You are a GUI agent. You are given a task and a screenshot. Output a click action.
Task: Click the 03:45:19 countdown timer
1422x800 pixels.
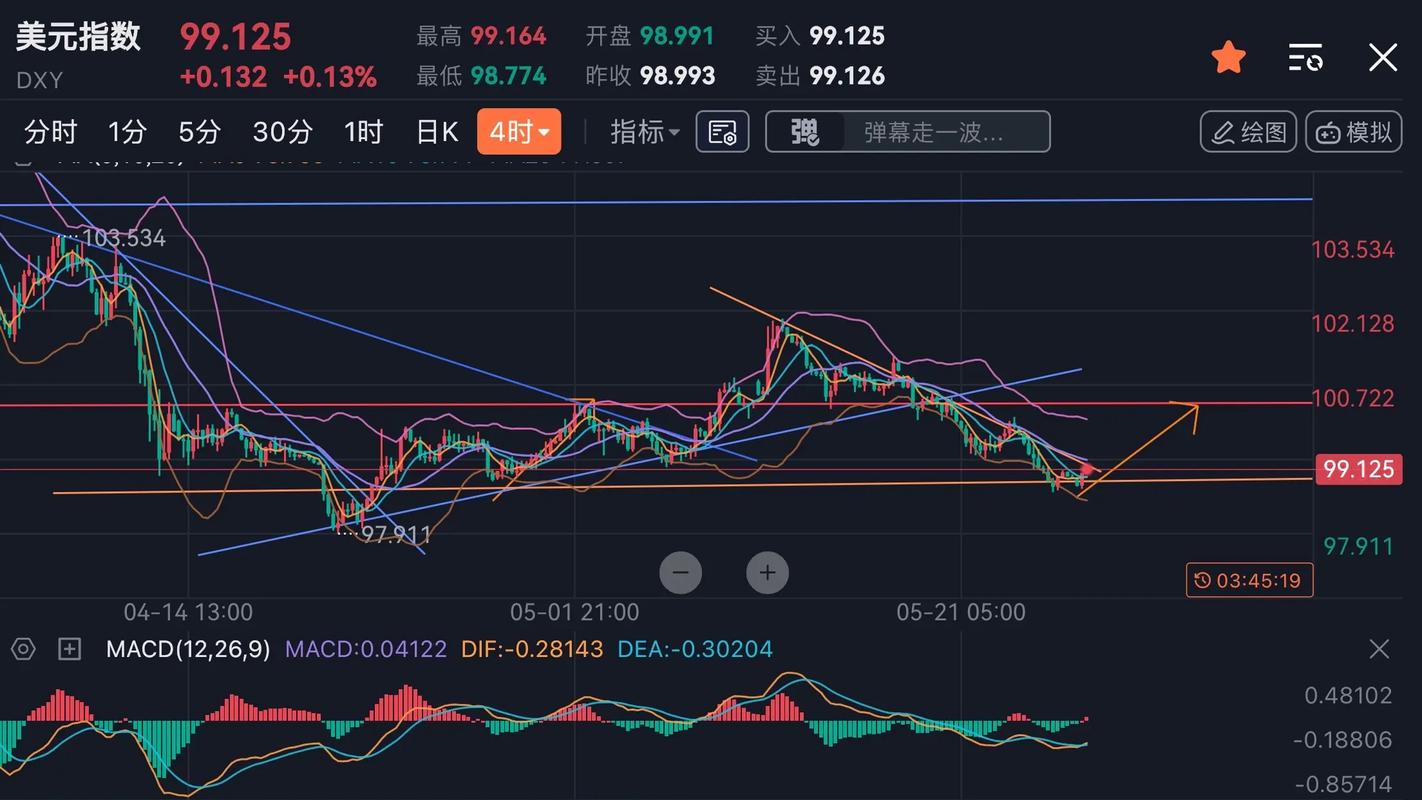[1249, 580]
